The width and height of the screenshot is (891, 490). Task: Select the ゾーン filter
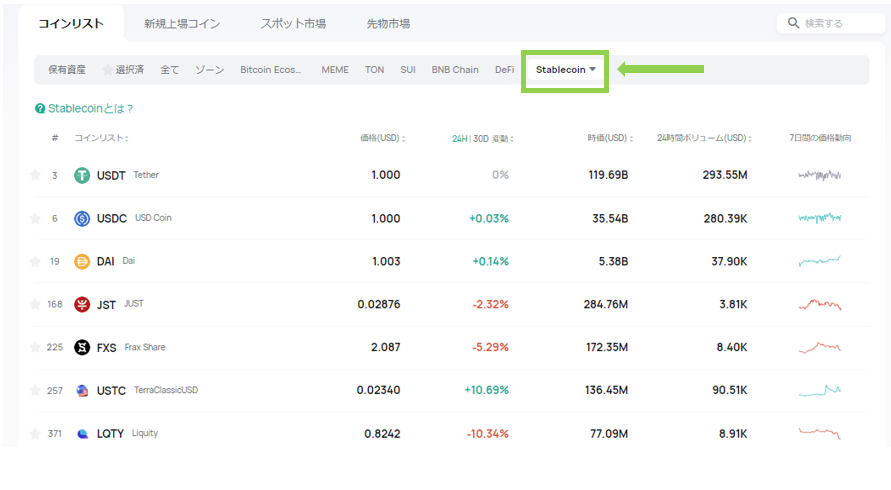click(210, 70)
